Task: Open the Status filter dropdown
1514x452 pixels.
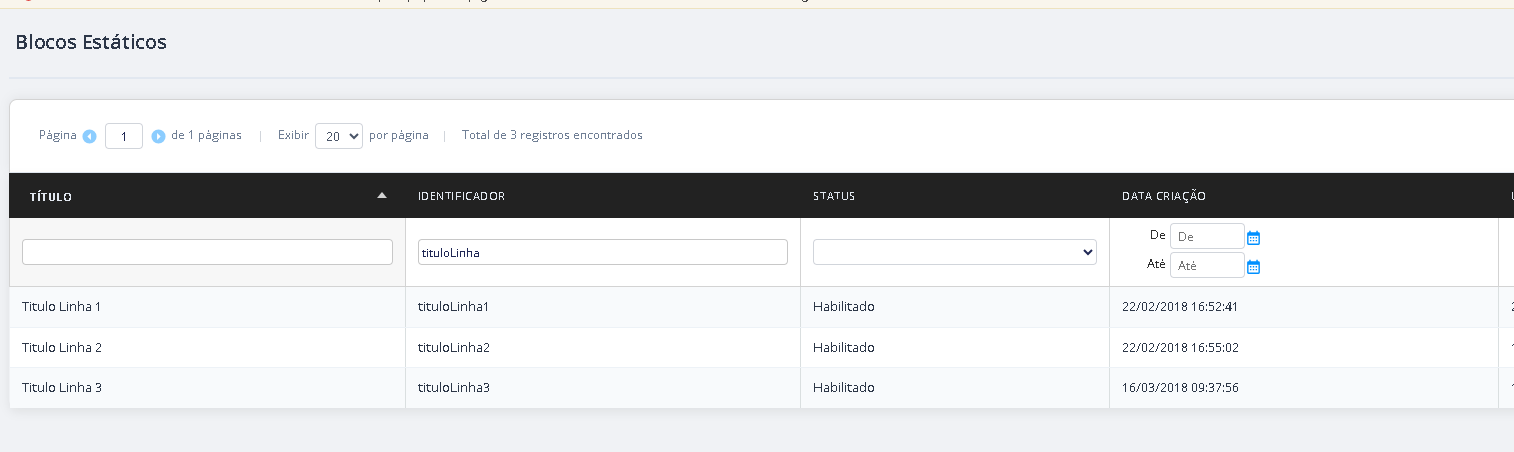Action: 955,252
